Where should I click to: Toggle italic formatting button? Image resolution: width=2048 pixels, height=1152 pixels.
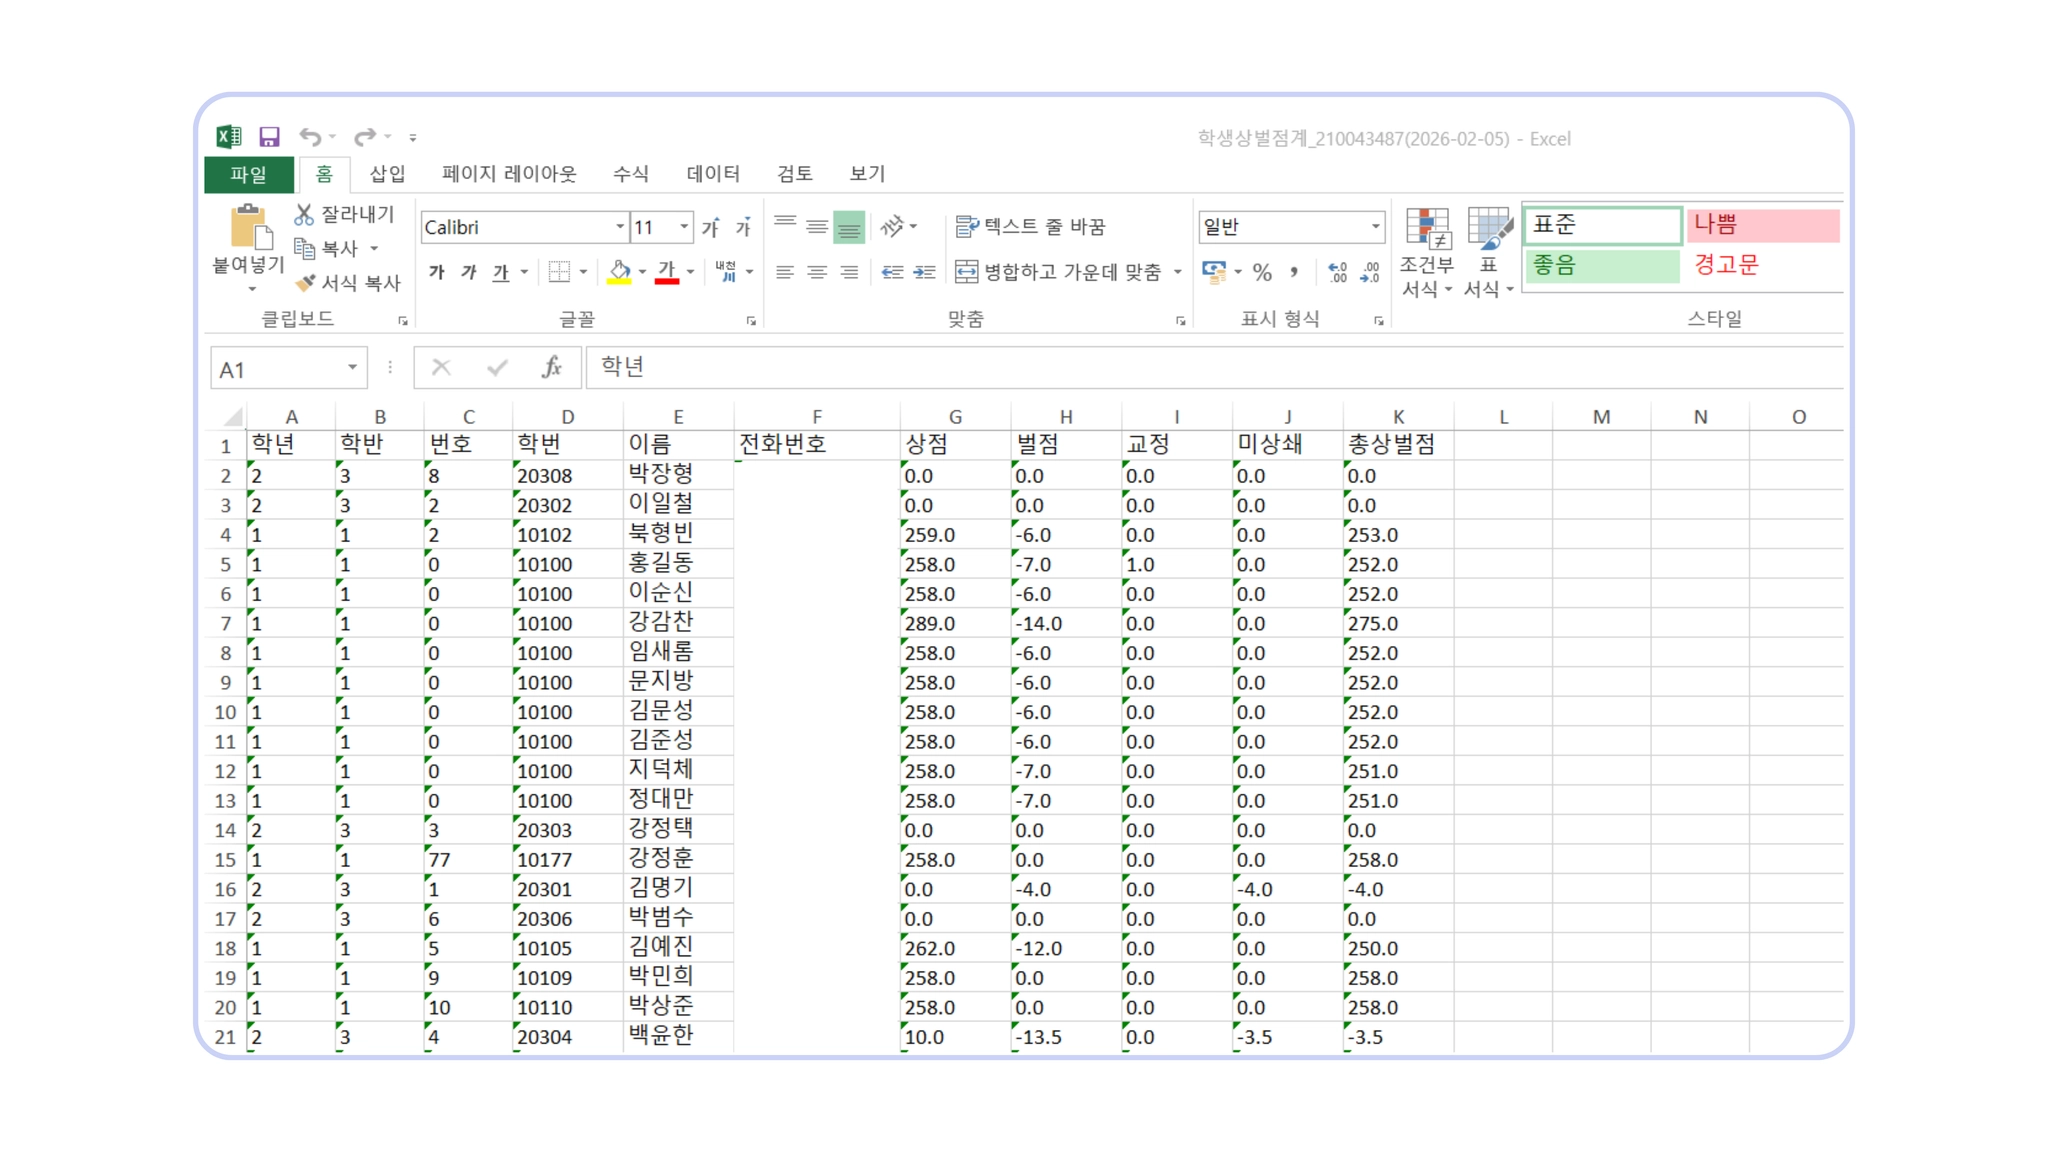[x=469, y=272]
